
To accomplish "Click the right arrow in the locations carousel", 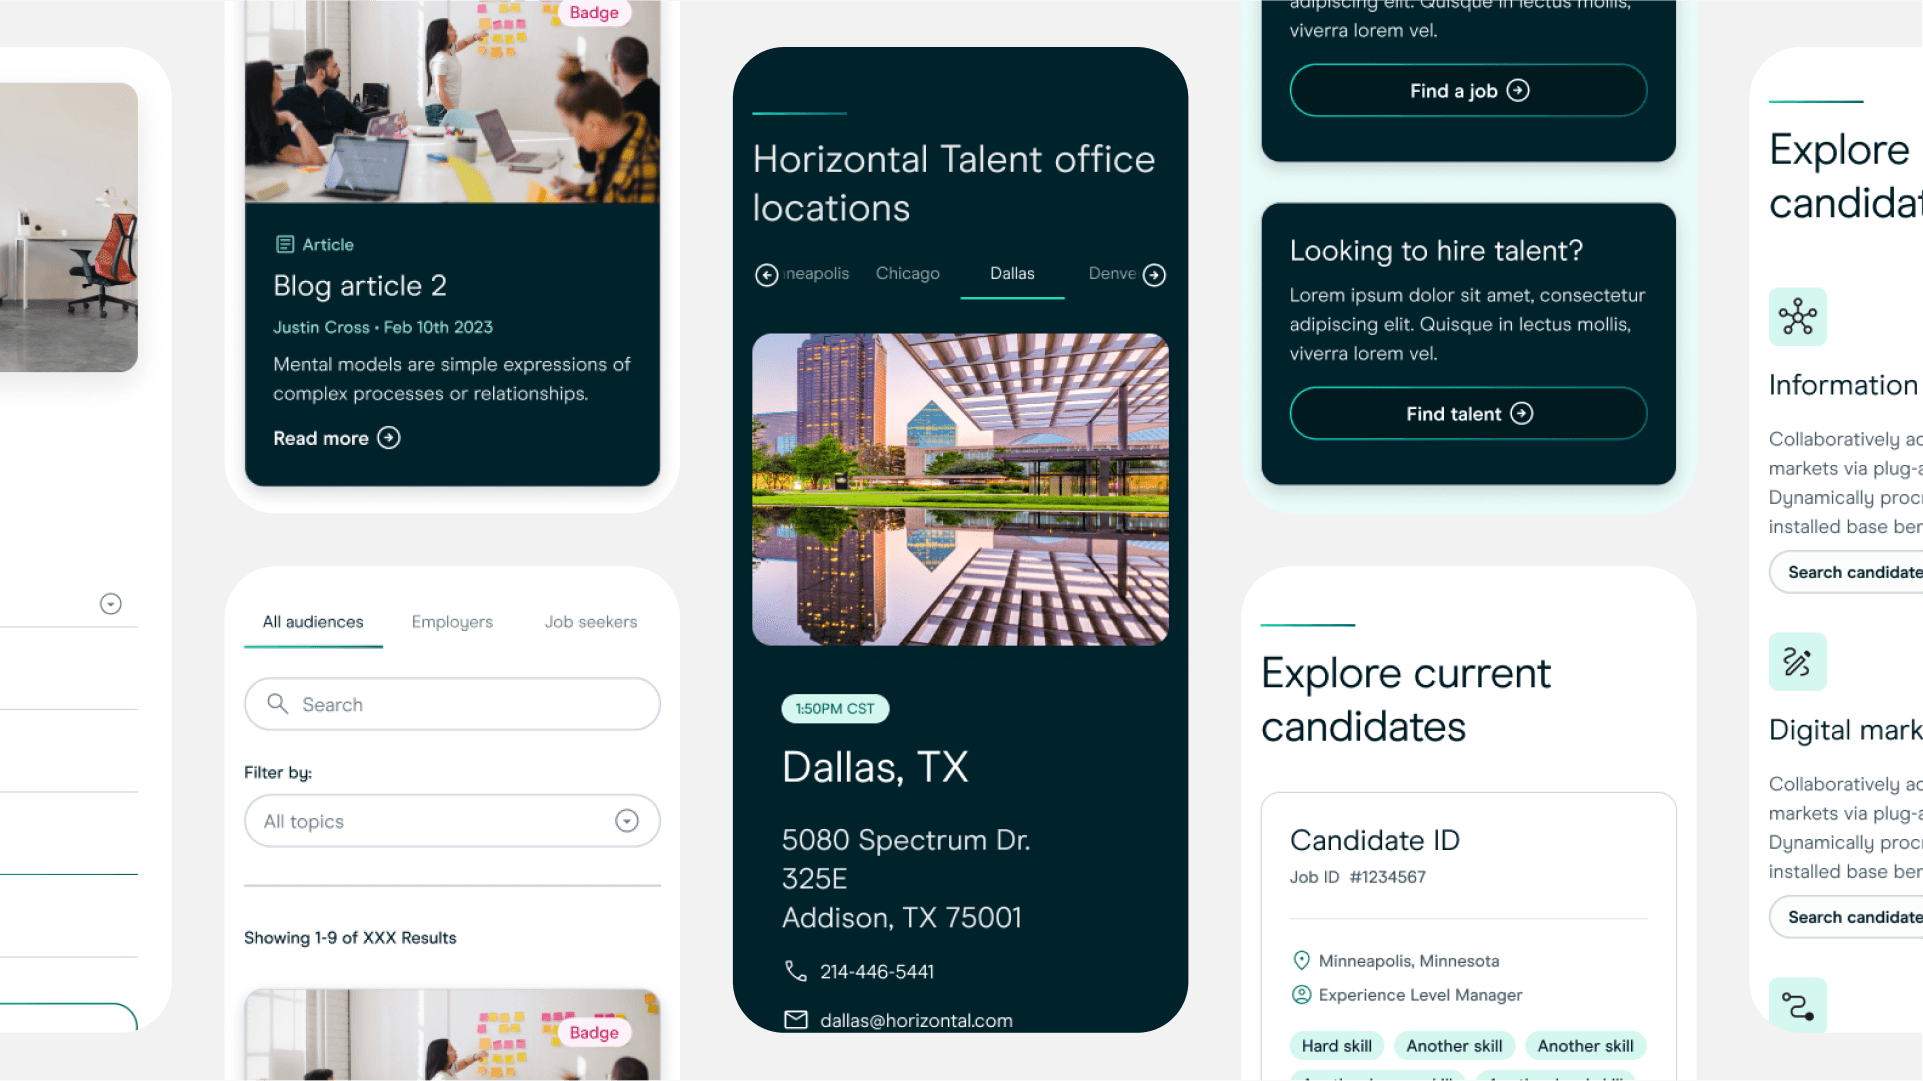I will click(1154, 275).
